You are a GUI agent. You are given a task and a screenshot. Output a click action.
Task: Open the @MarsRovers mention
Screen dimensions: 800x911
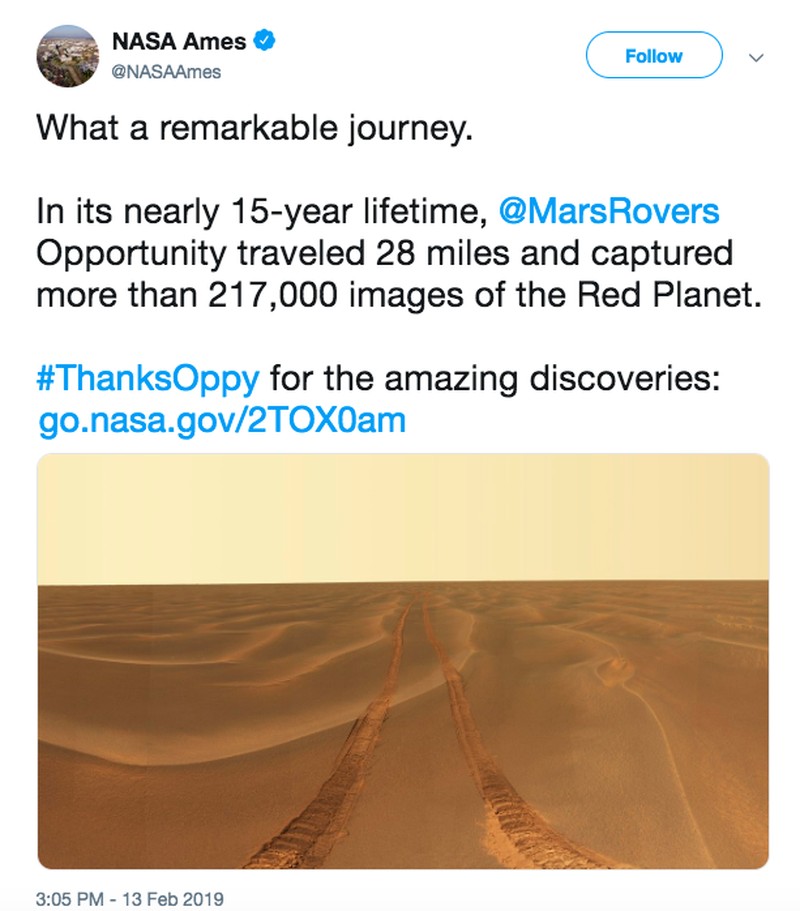609,211
